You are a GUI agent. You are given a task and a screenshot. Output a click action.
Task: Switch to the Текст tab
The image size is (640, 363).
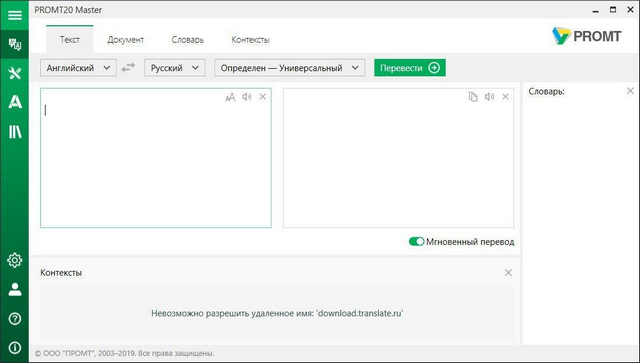point(70,40)
